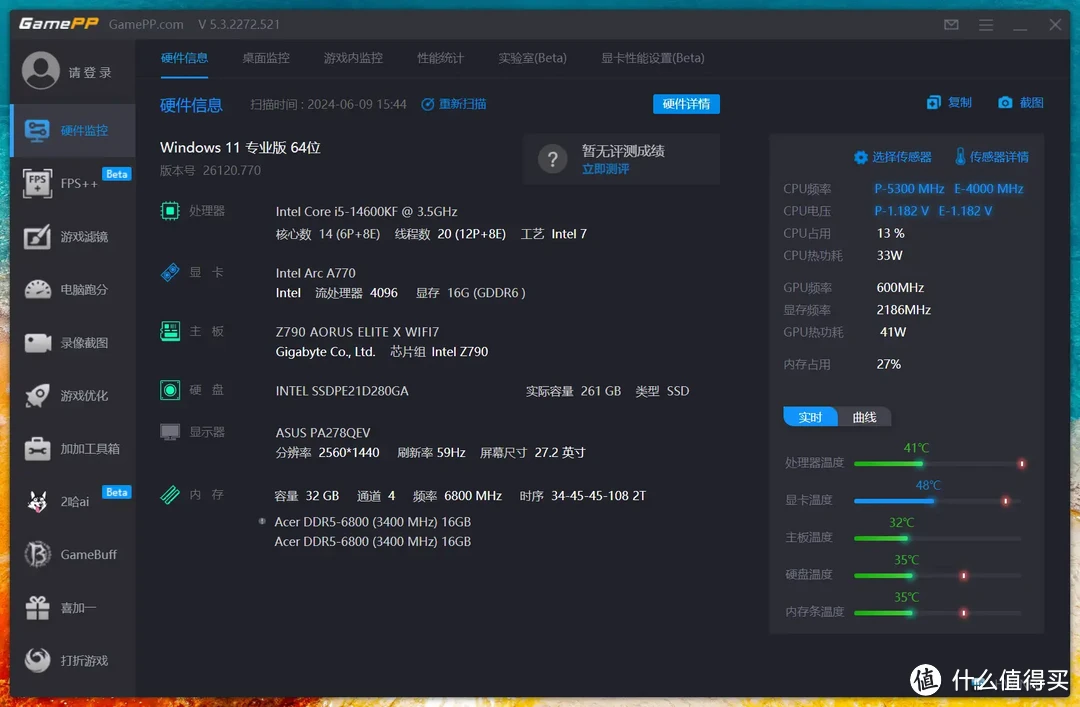Viewport: 1080px width, 707px height.
Task: Click the question mark benchmark icon
Action: [552, 160]
